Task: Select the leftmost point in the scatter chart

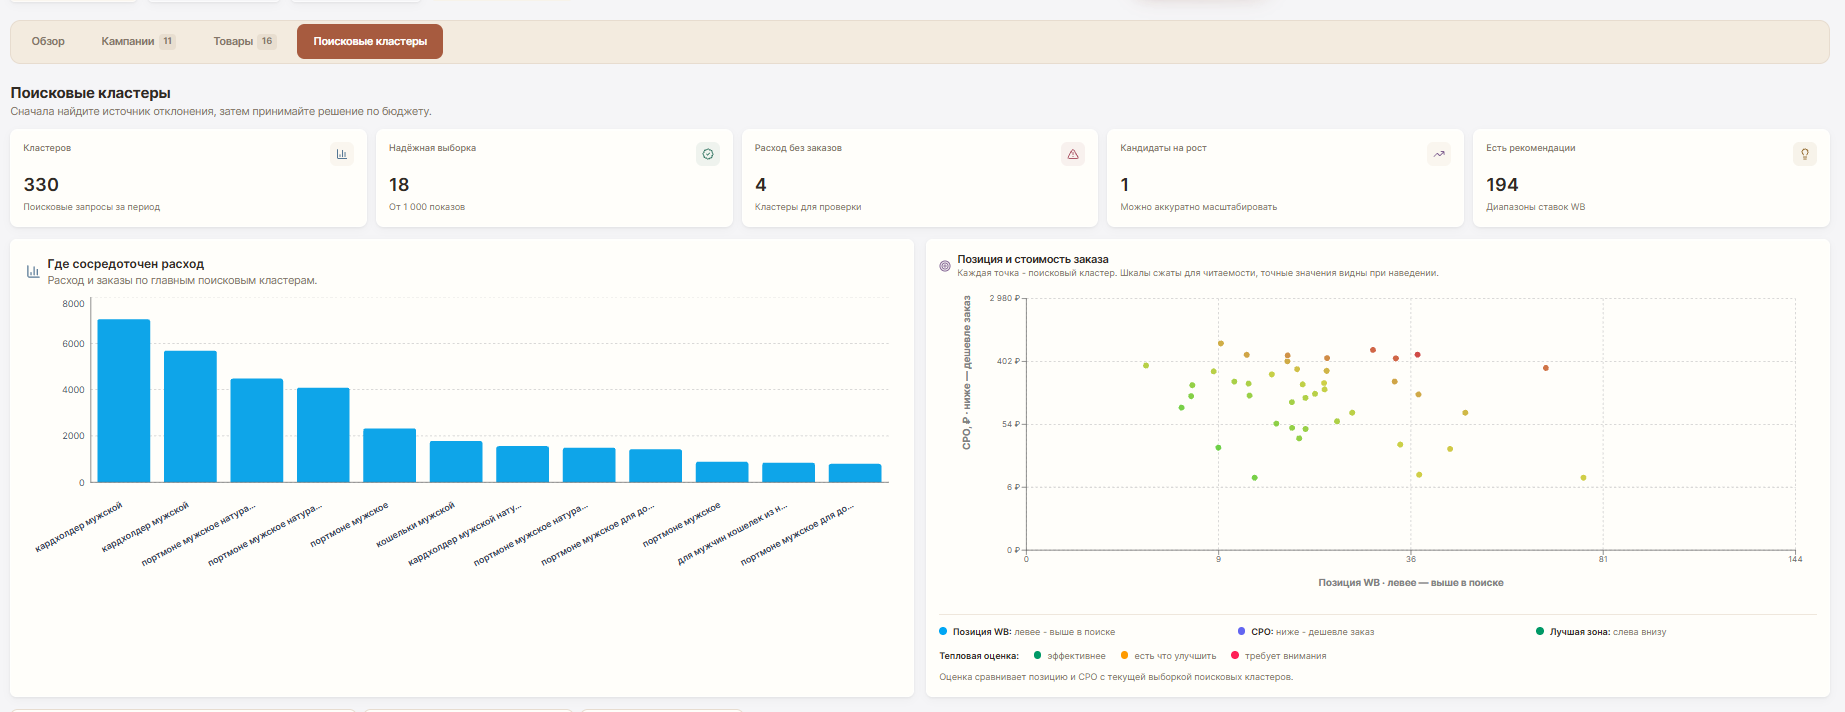Action: click(x=1146, y=365)
